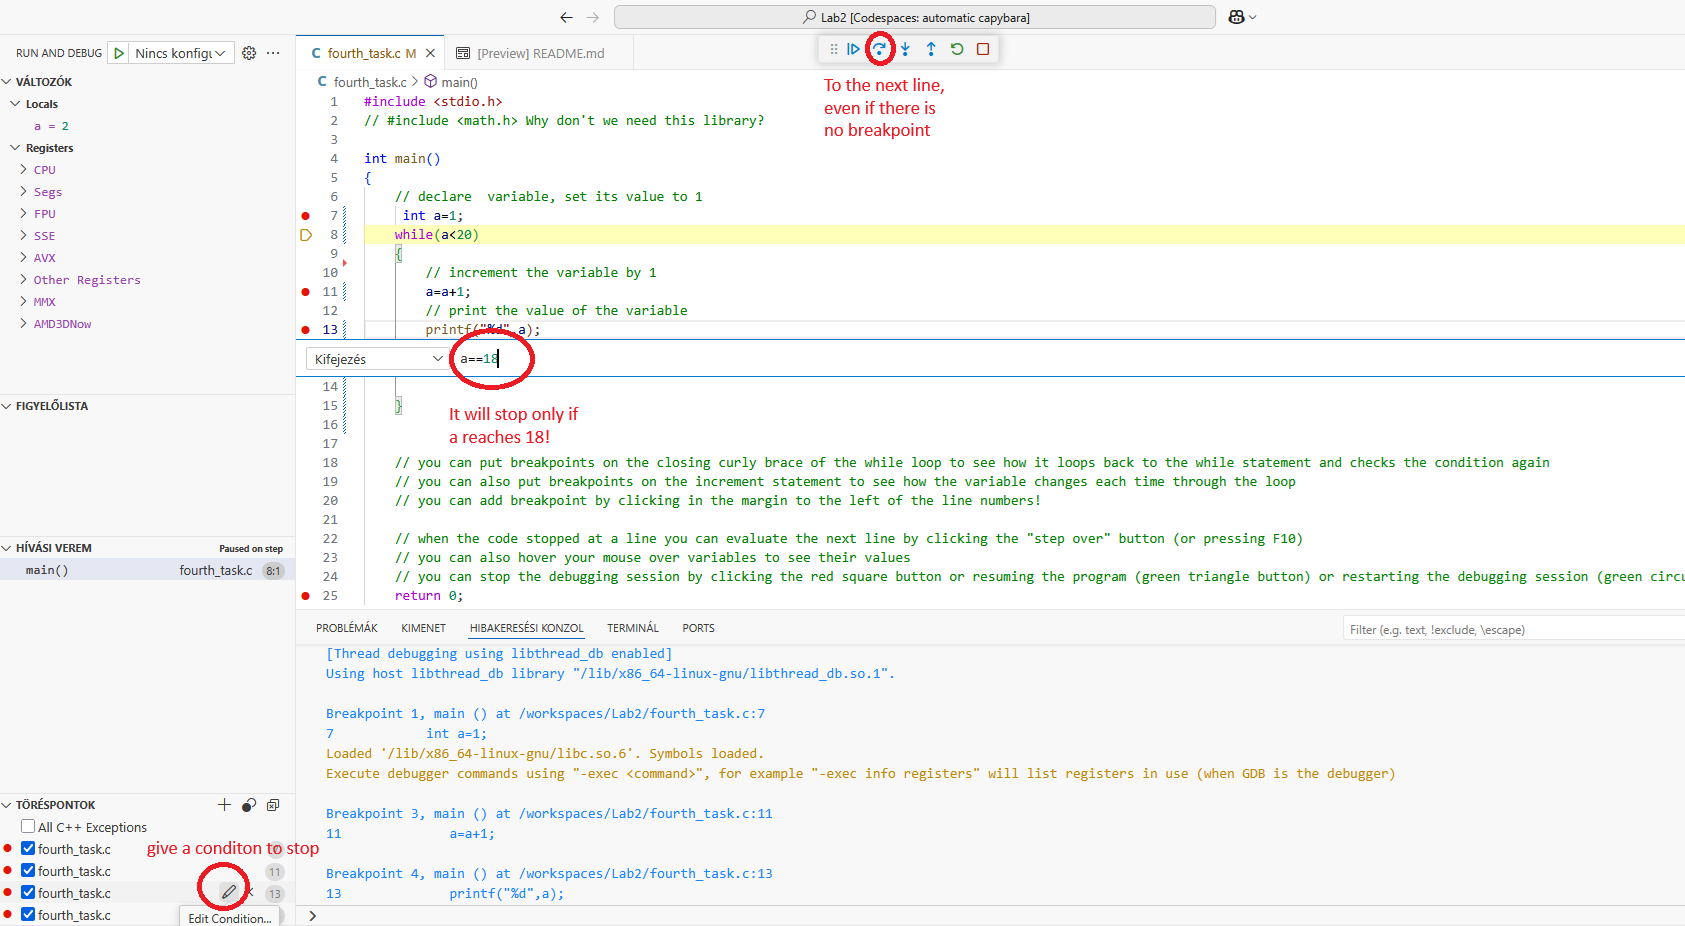Viewport: 1685px width, 926px height.
Task: Open the Nincs konfigu configuration dropdown
Action: [181, 53]
